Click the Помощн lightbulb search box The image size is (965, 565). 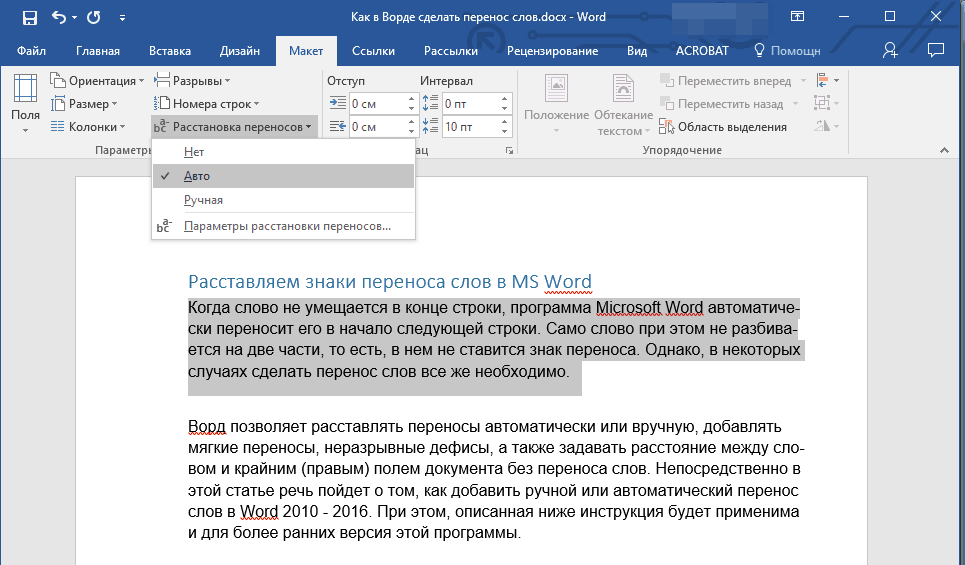click(x=788, y=51)
